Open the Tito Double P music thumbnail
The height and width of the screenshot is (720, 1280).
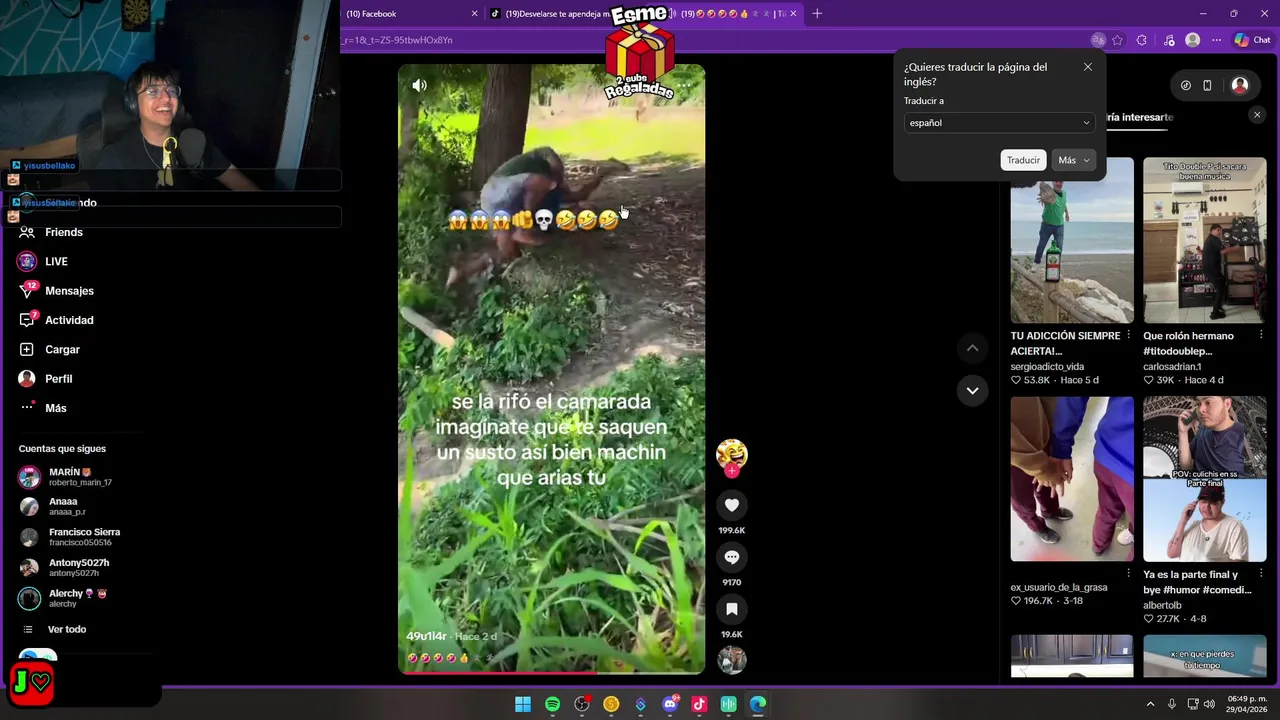pyautogui.click(x=1205, y=240)
